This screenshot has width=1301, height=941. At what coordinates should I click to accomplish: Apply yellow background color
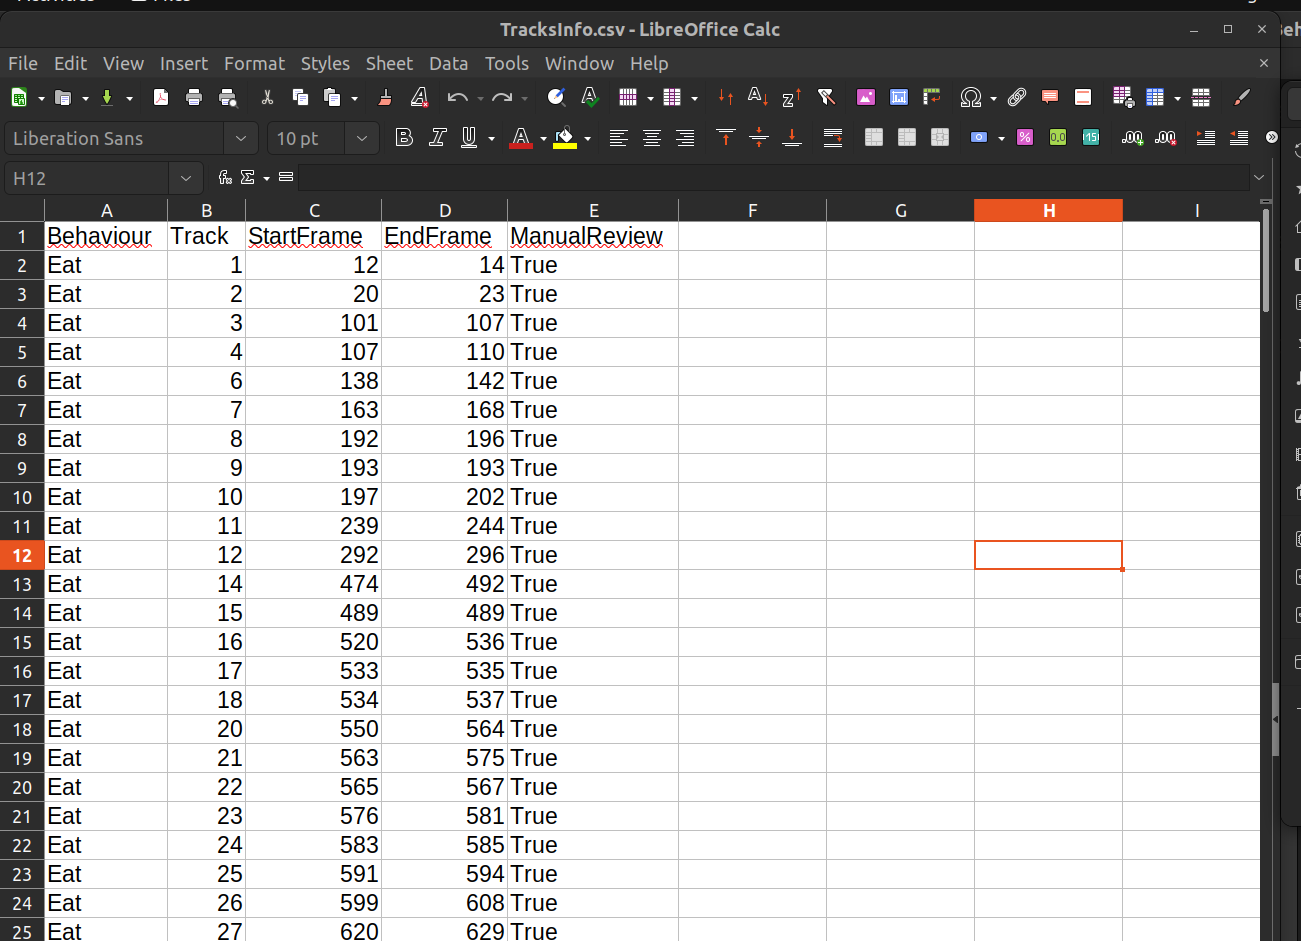point(565,138)
